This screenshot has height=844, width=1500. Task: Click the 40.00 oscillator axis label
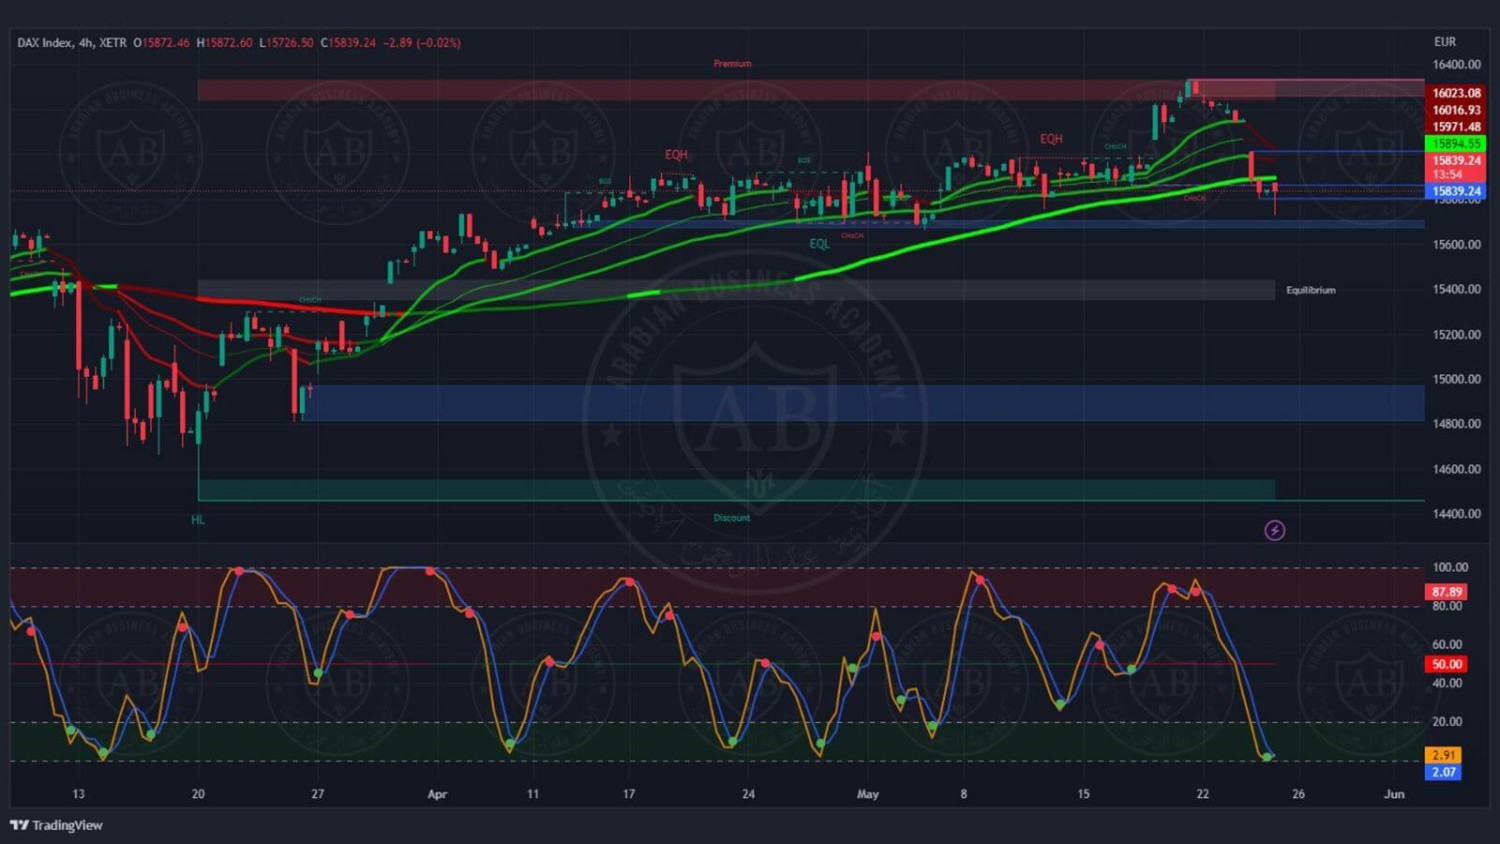tap(1447, 684)
